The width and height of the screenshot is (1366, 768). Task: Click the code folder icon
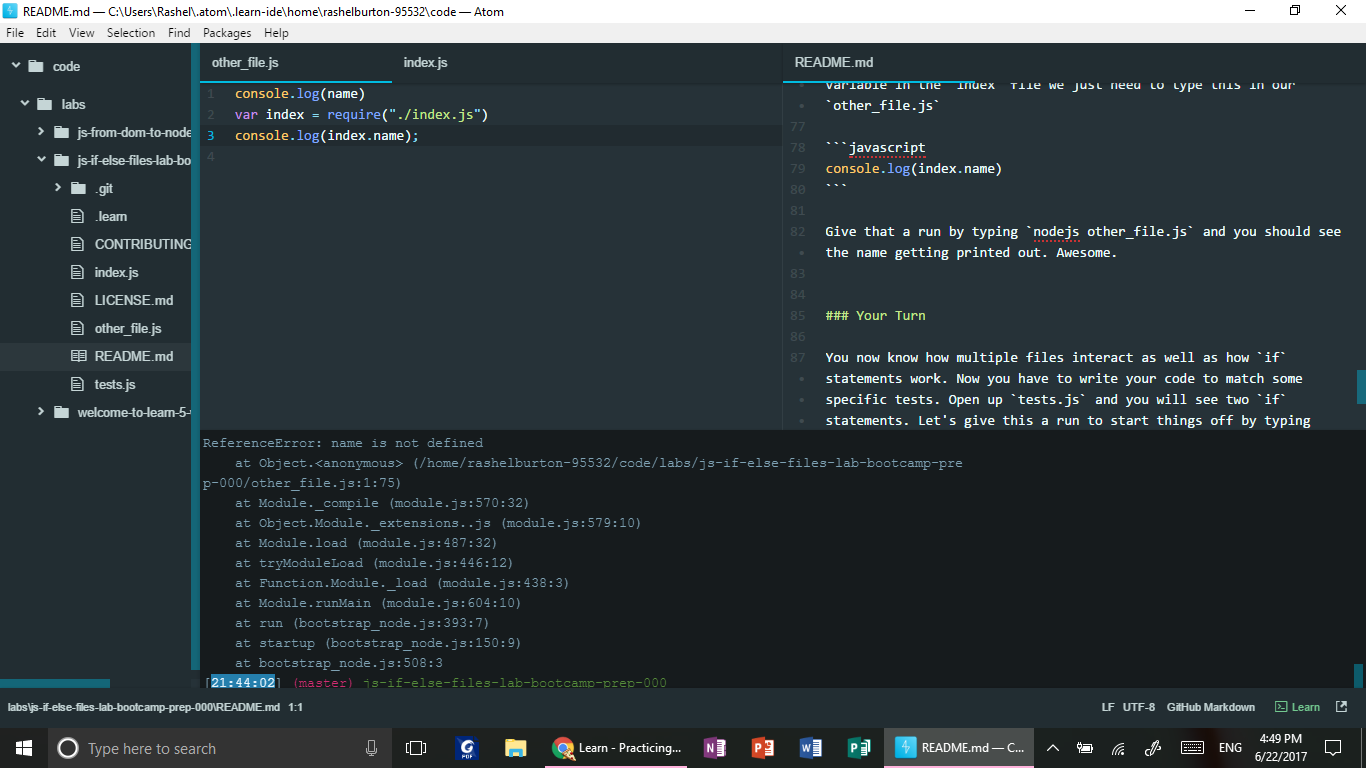37,66
